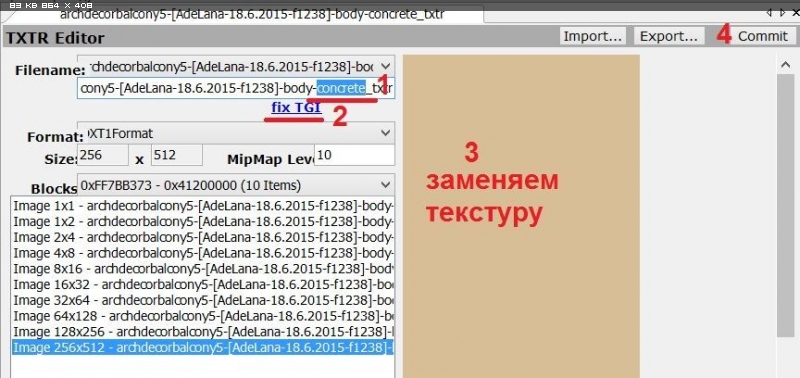
Task: Click the scroll up arrow on the right scrollbar
Action: pyautogui.click(x=786, y=64)
